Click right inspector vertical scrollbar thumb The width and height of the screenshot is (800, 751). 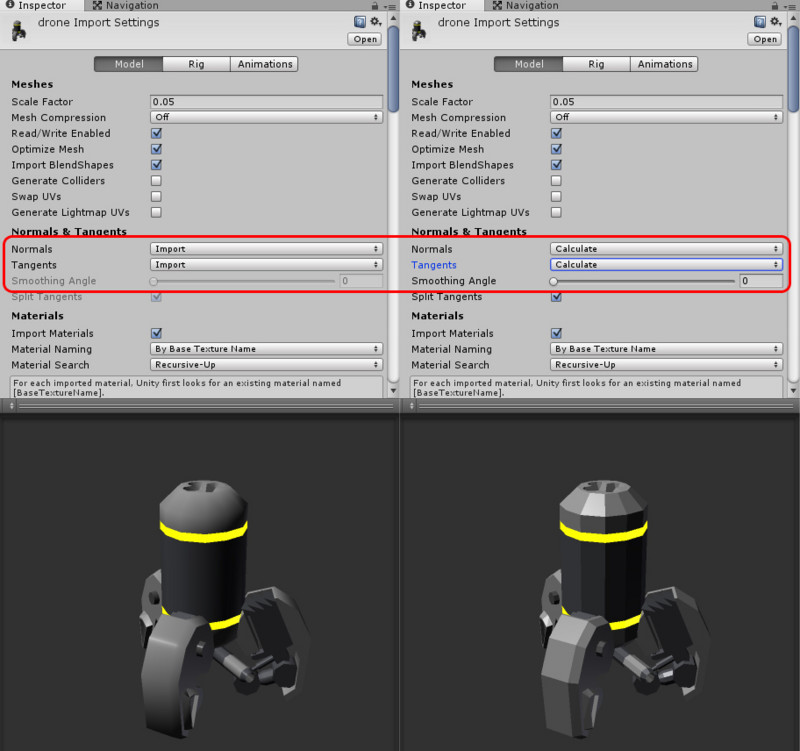(x=793, y=68)
